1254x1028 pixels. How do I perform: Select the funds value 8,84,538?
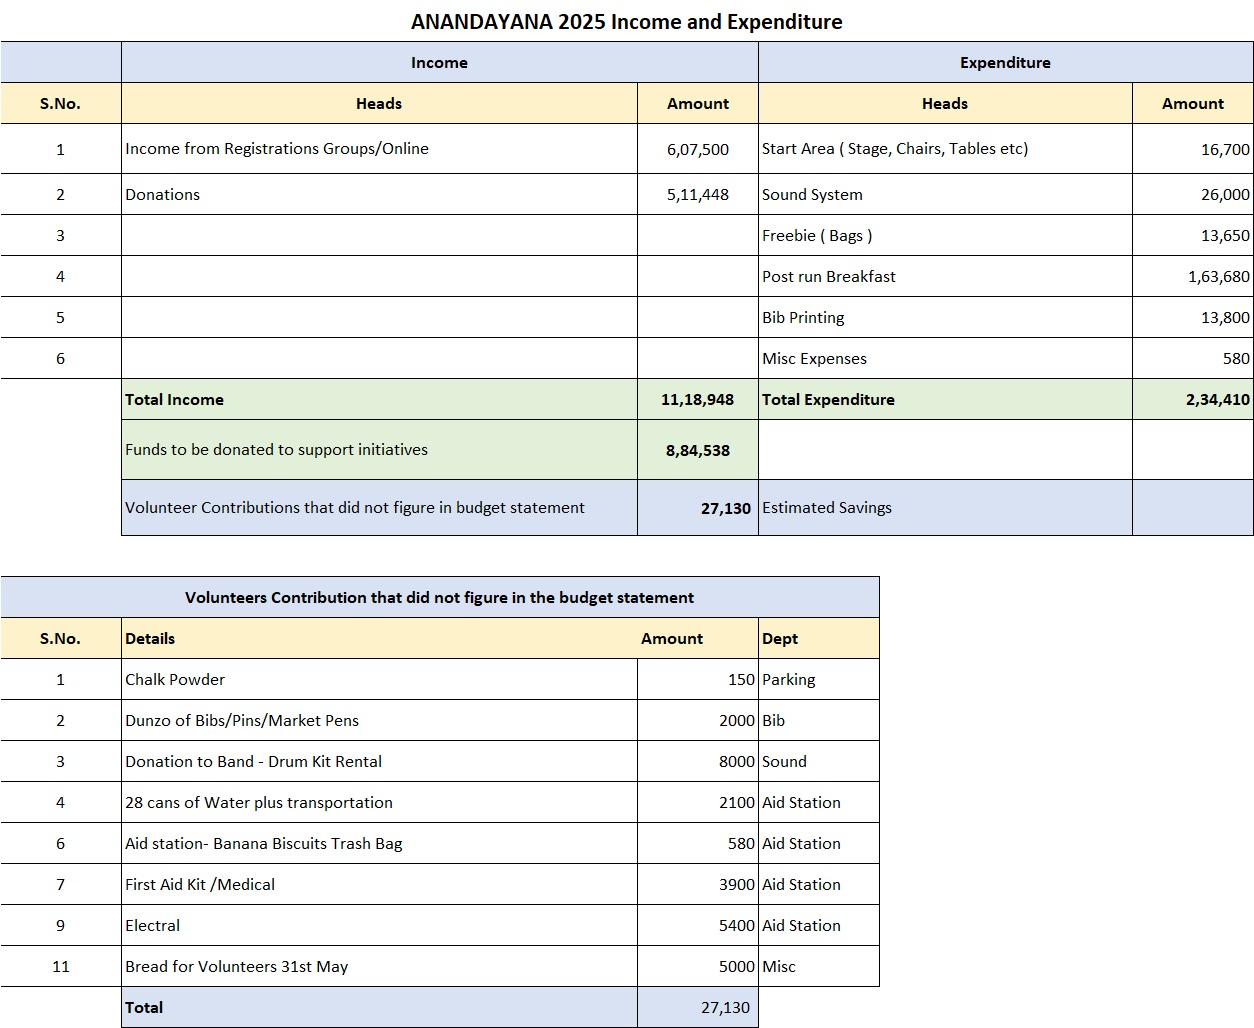(698, 449)
